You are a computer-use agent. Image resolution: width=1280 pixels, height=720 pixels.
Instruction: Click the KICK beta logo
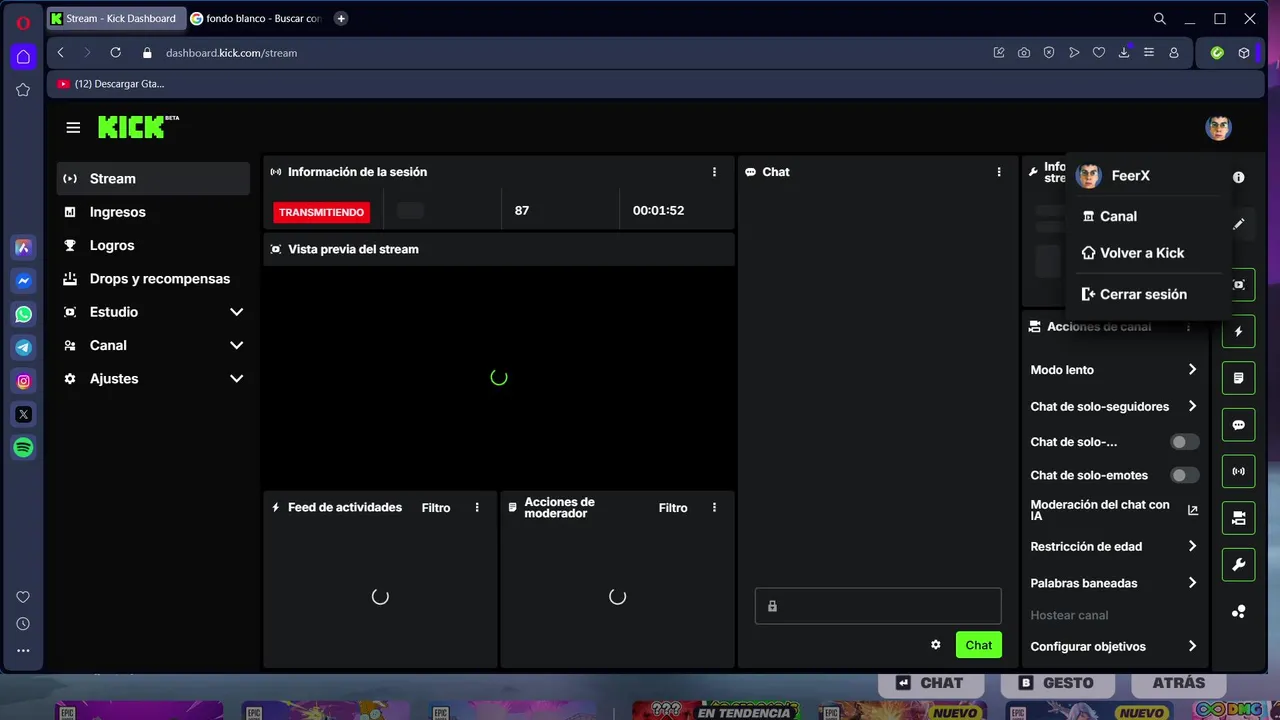(x=138, y=127)
